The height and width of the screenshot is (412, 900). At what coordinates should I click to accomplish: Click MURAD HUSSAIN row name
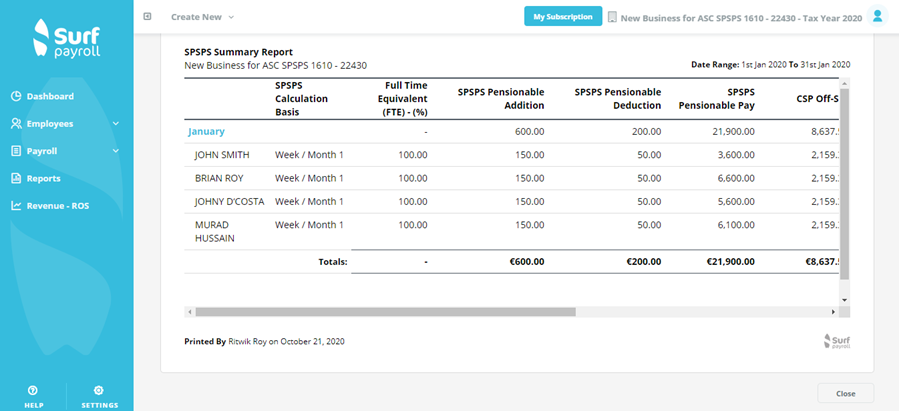215,231
